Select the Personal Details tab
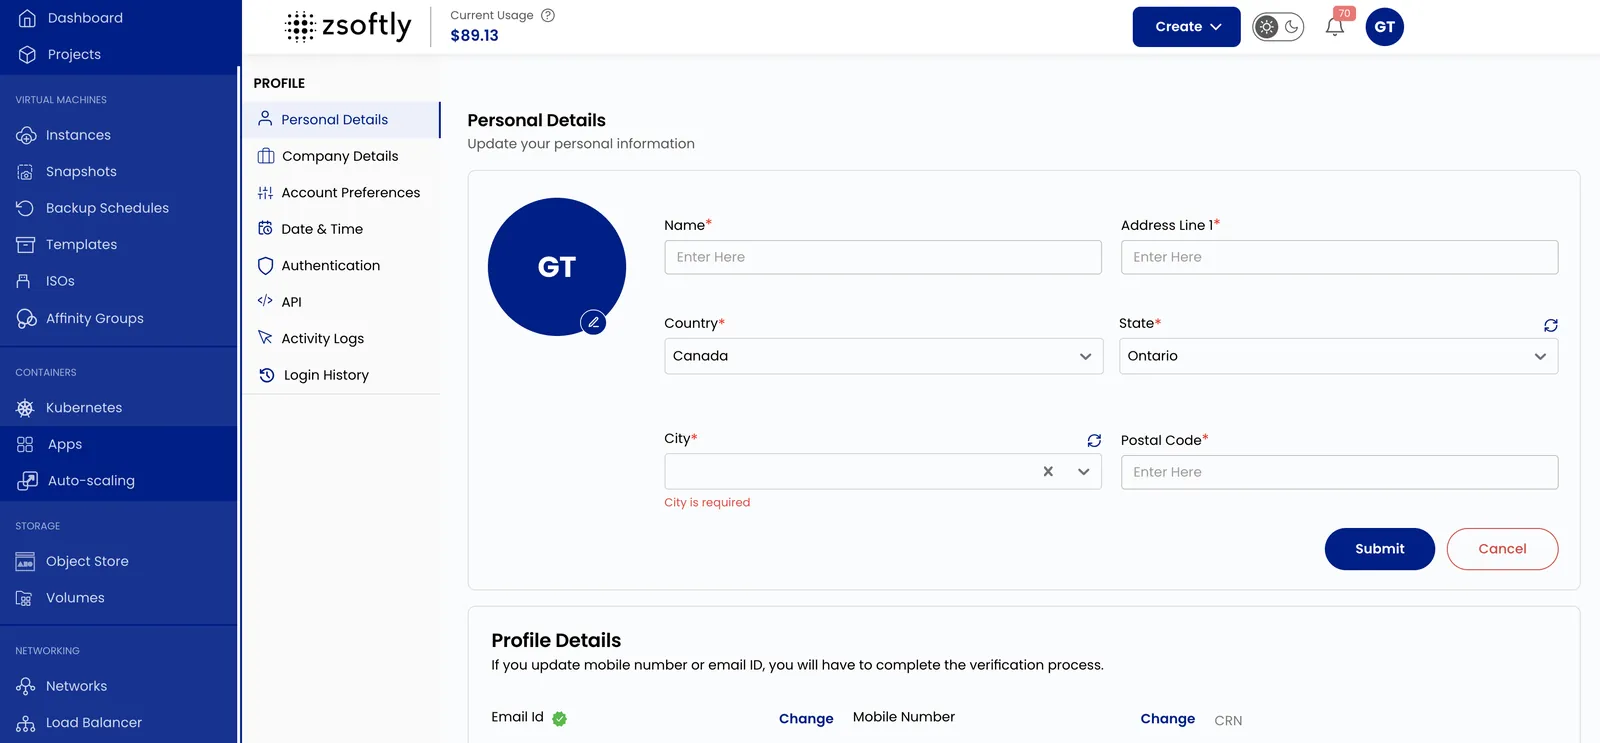This screenshot has height=743, width=1600. [x=341, y=120]
